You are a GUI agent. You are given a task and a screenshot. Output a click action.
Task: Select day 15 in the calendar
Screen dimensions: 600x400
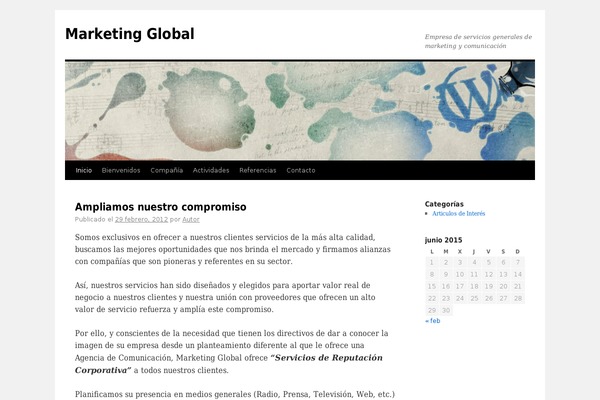(432, 286)
